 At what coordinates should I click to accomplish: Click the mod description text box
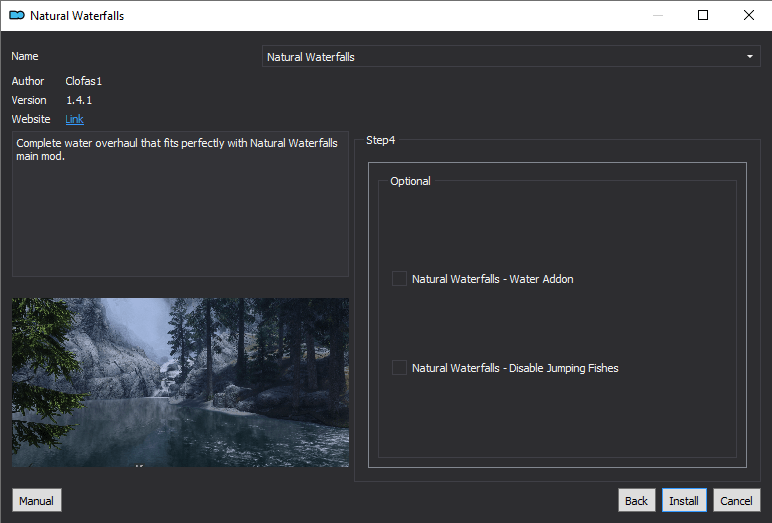point(180,204)
